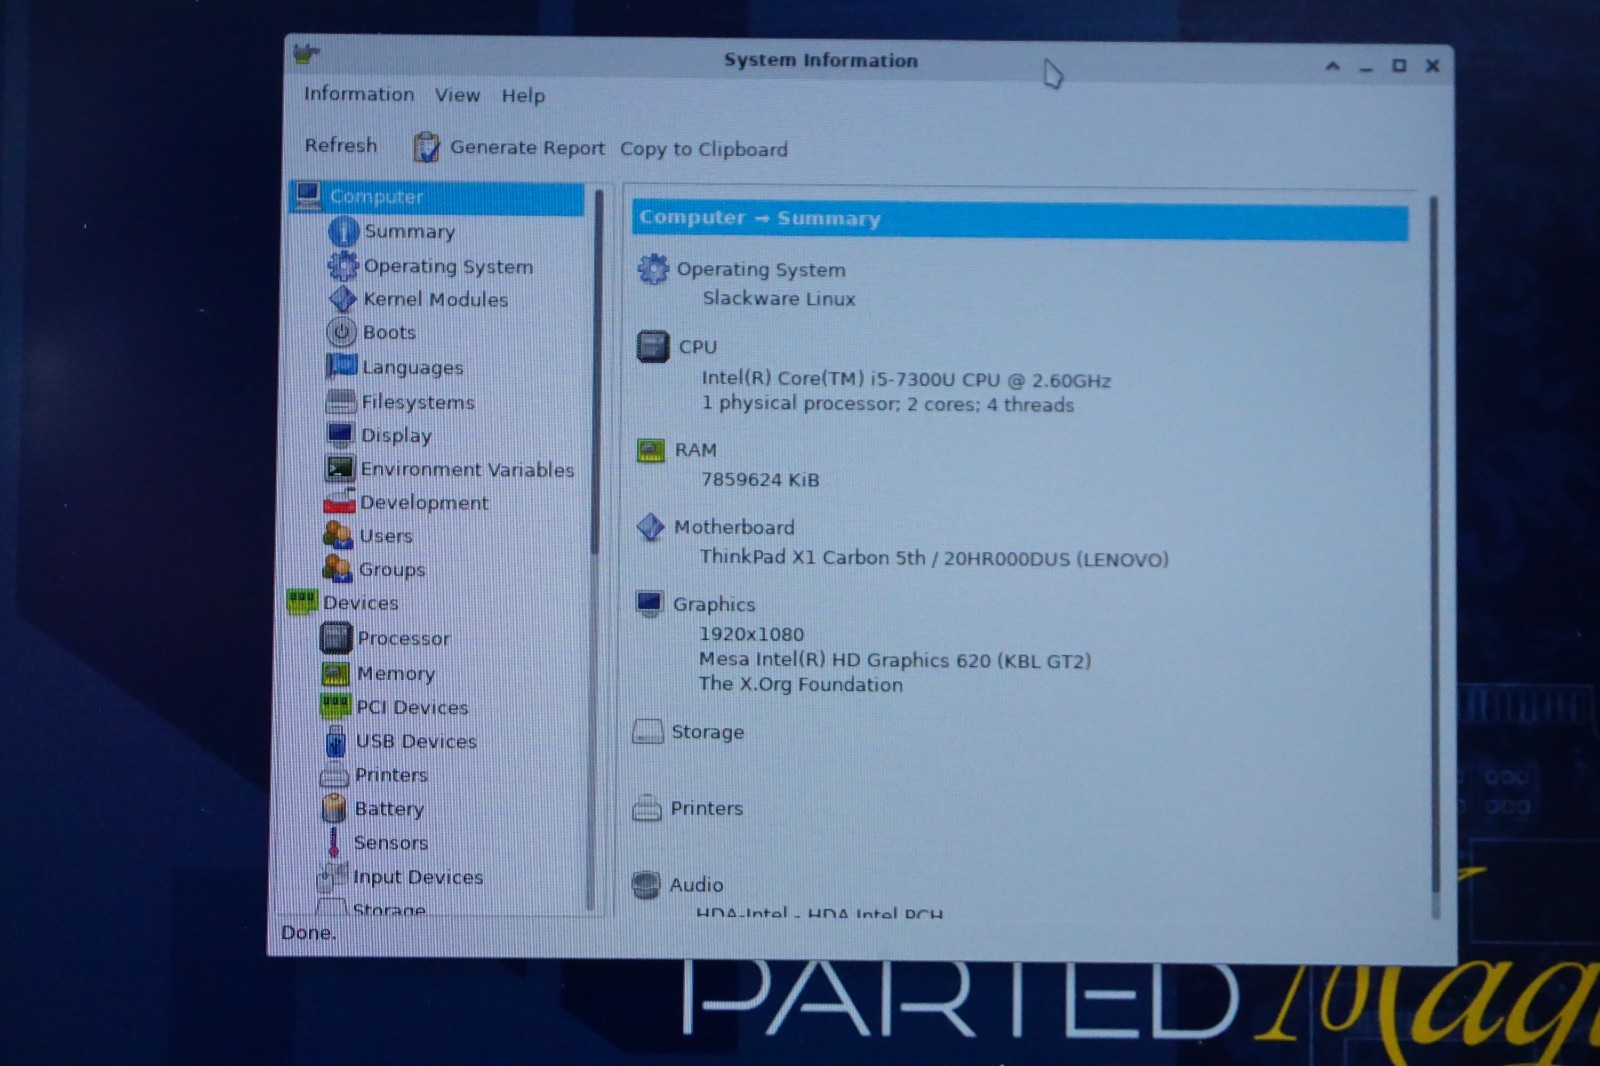Open the View menu
The image size is (1600, 1066).
pyautogui.click(x=457, y=95)
